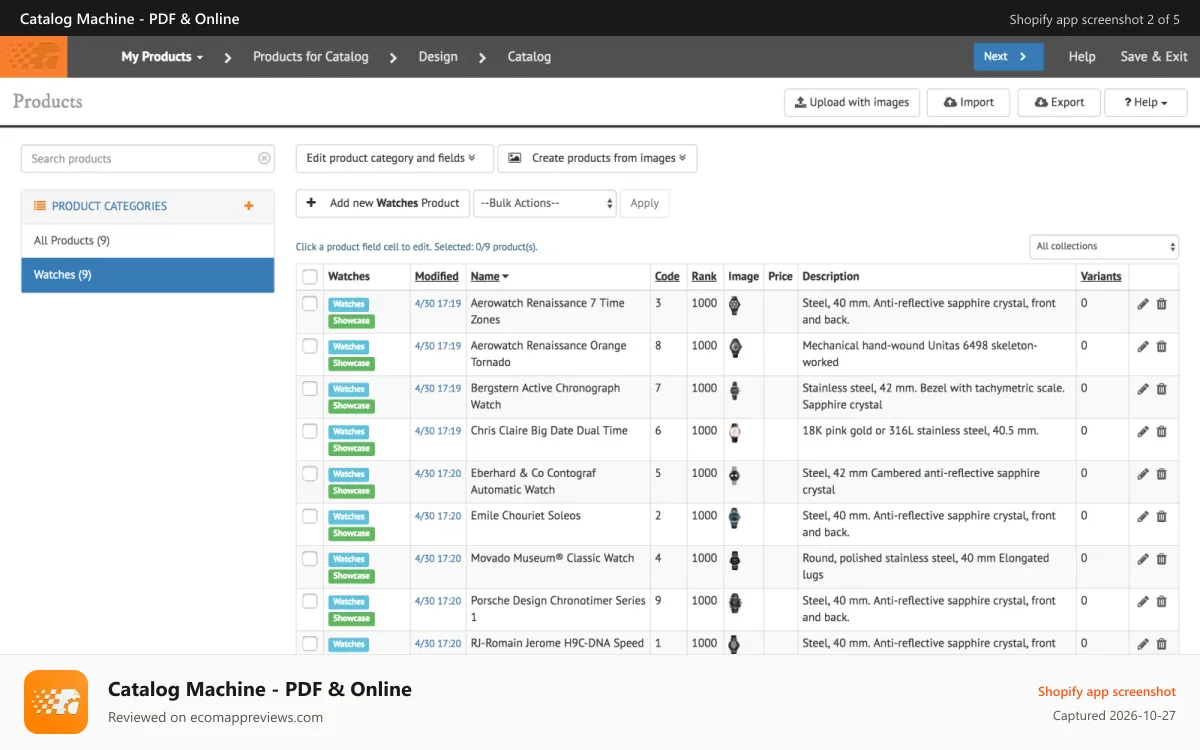
Task: Select the All Products (9) category
Action: (x=148, y=241)
